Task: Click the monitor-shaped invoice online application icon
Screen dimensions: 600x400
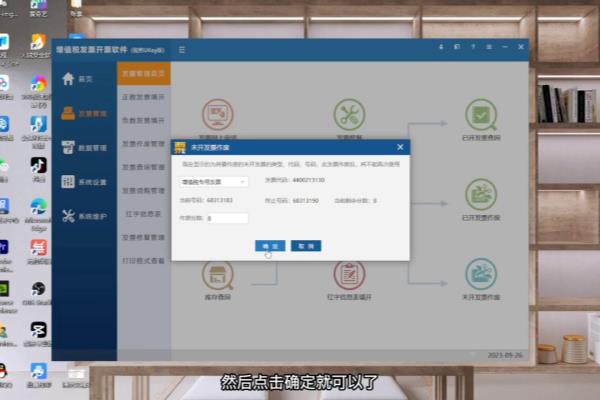Action: point(218,114)
